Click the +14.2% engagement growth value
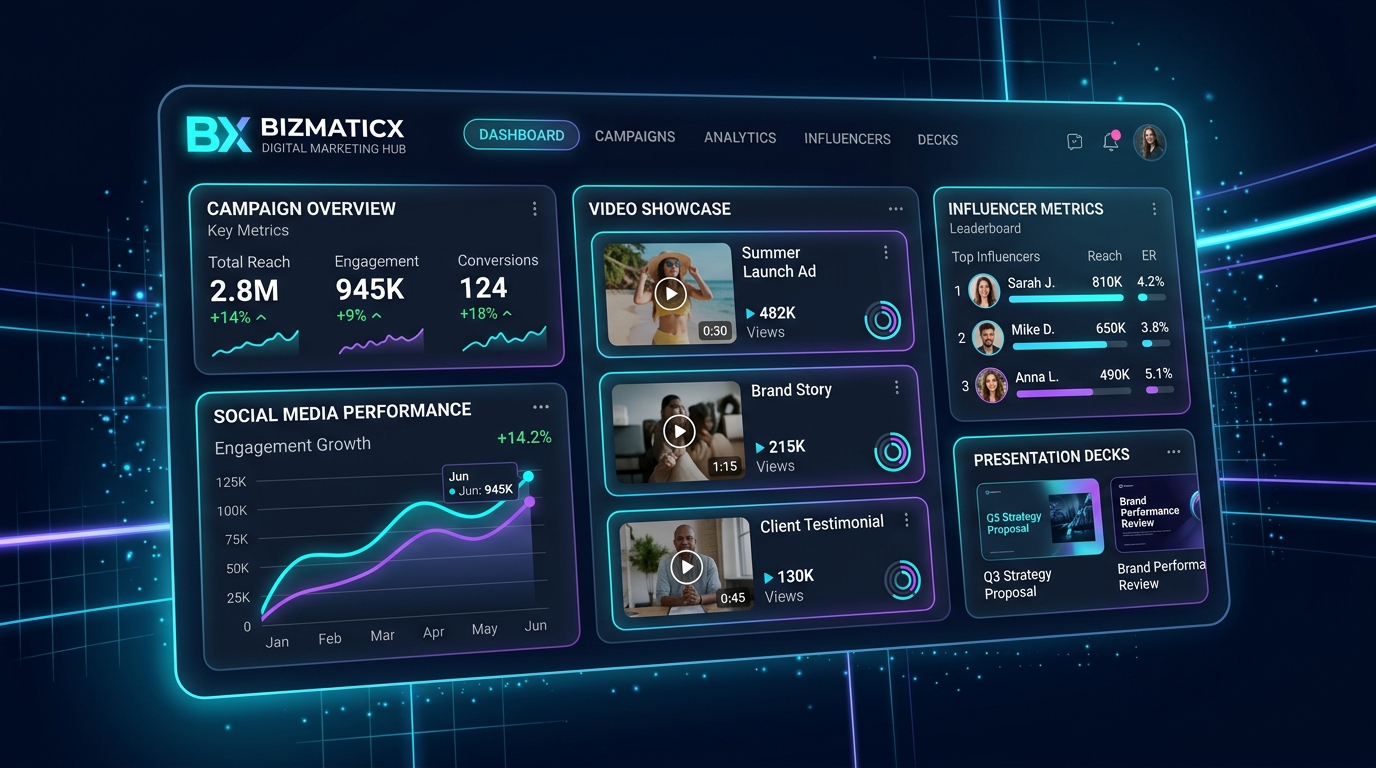1376x768 pixels. pyautogui.click(x=524, y=438)
